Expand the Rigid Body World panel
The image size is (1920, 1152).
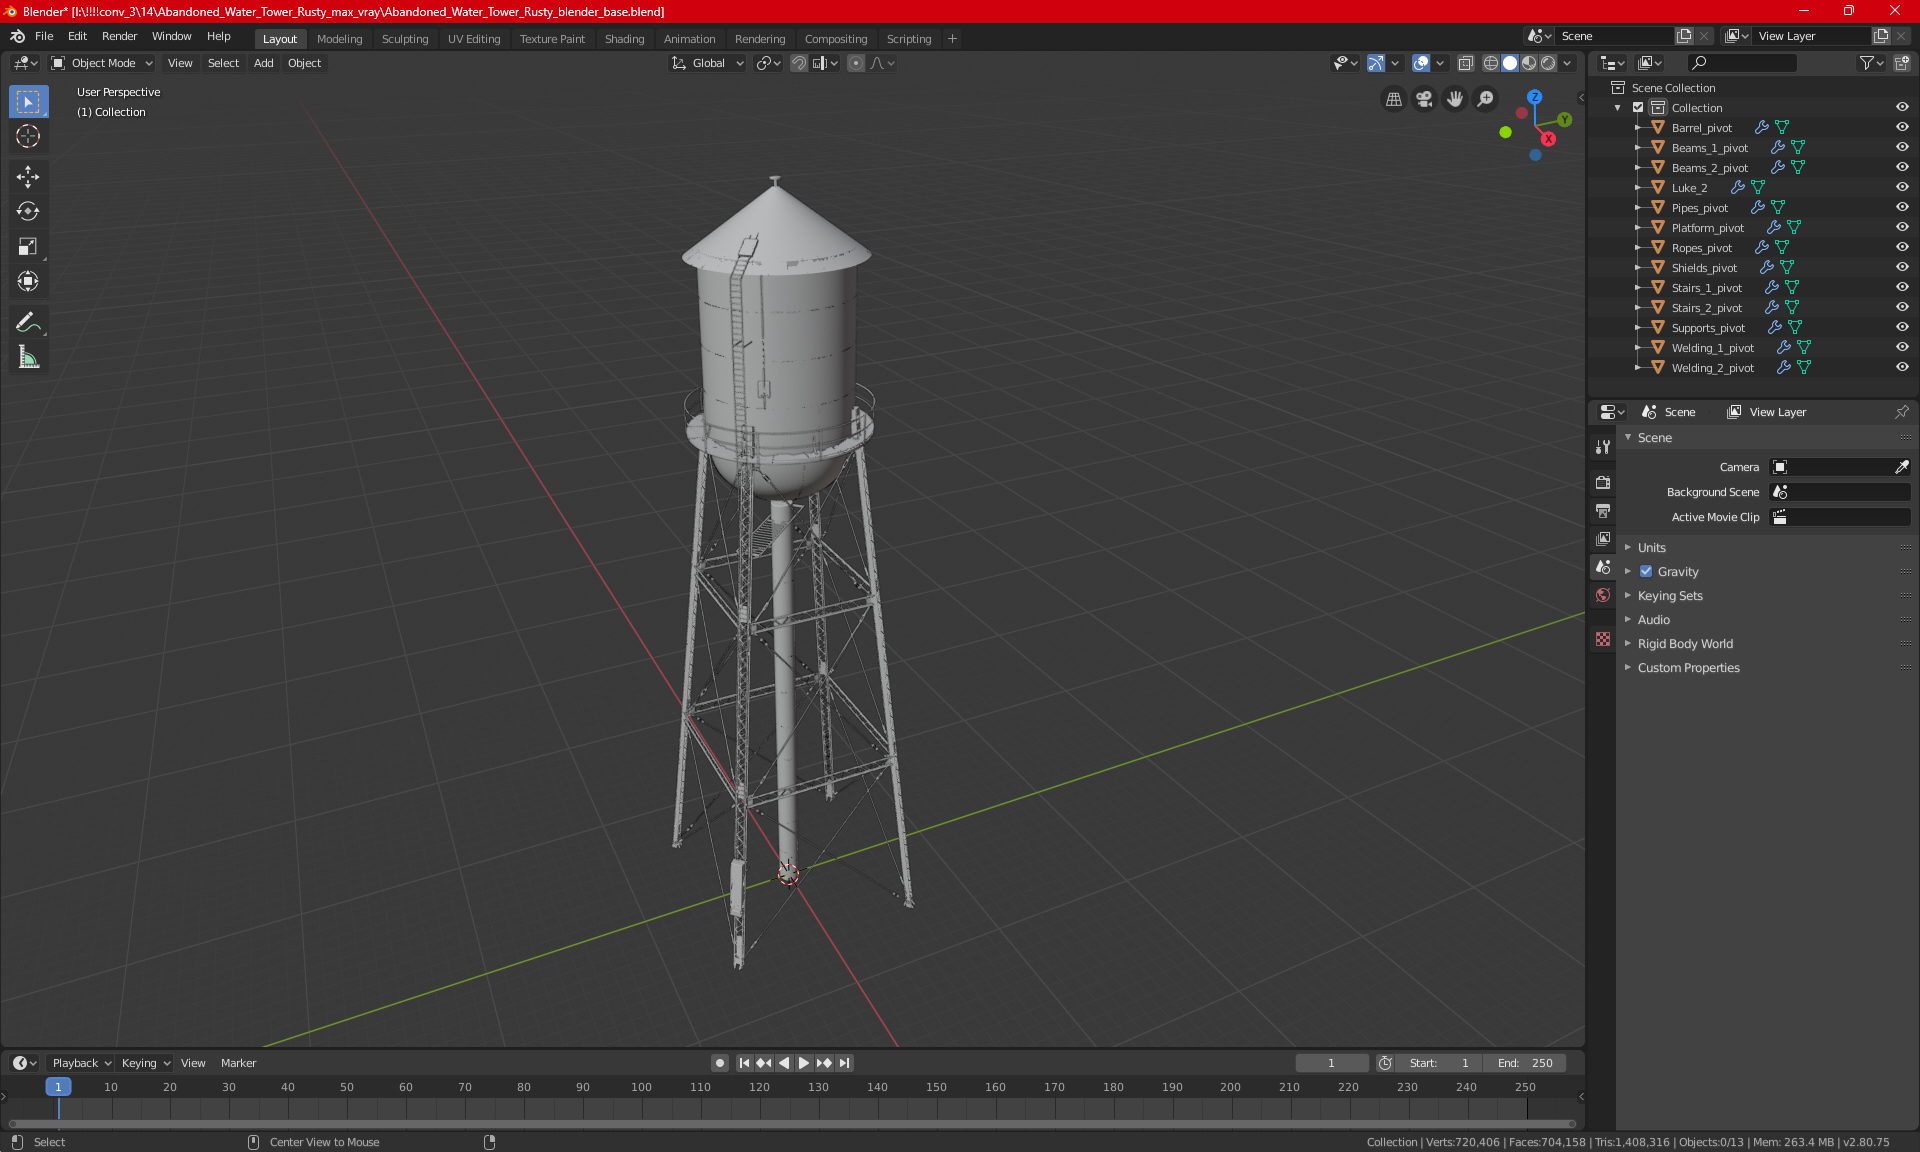point(1685,643)
